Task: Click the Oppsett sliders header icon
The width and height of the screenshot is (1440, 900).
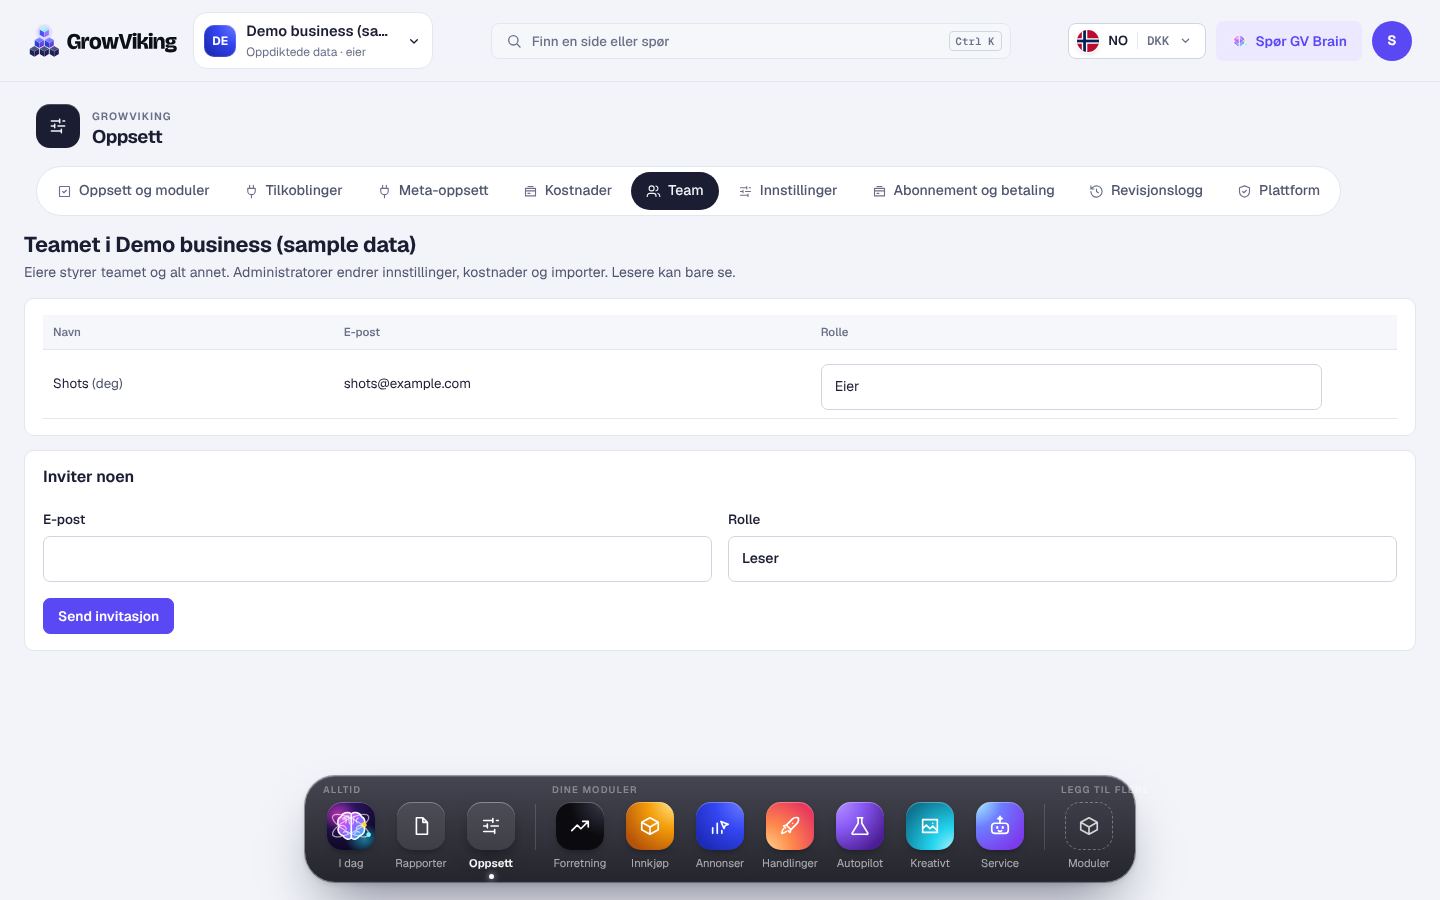Action: [58, 126]
